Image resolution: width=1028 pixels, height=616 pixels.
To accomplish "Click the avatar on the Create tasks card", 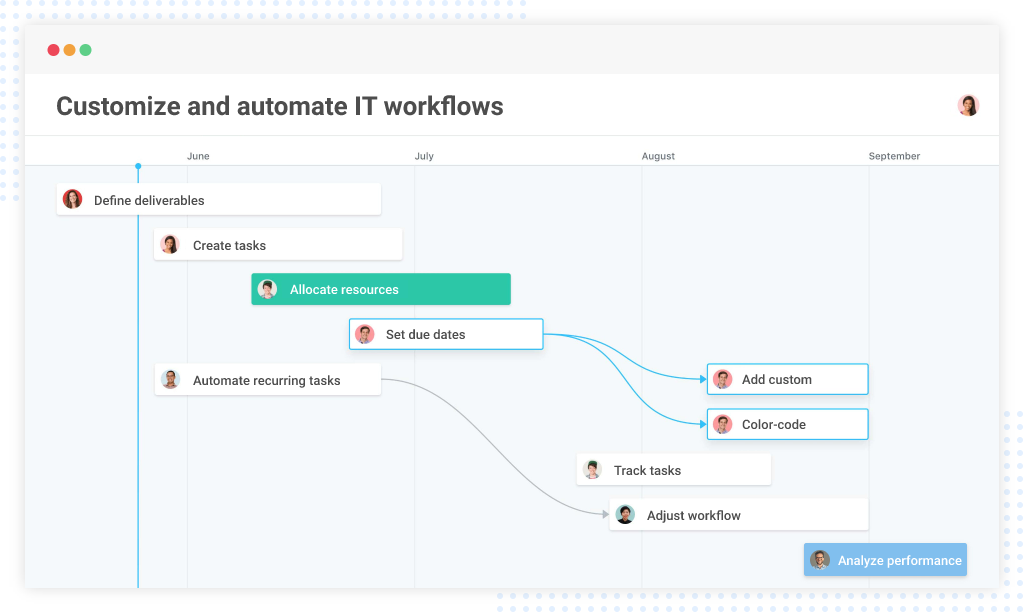I will pos(169,244).
